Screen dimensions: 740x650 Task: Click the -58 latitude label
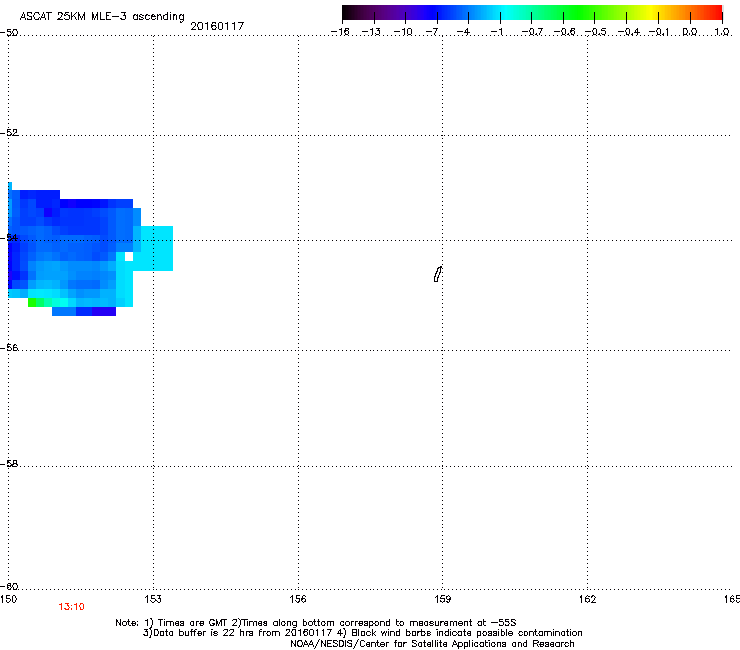[x=9, y=464]
